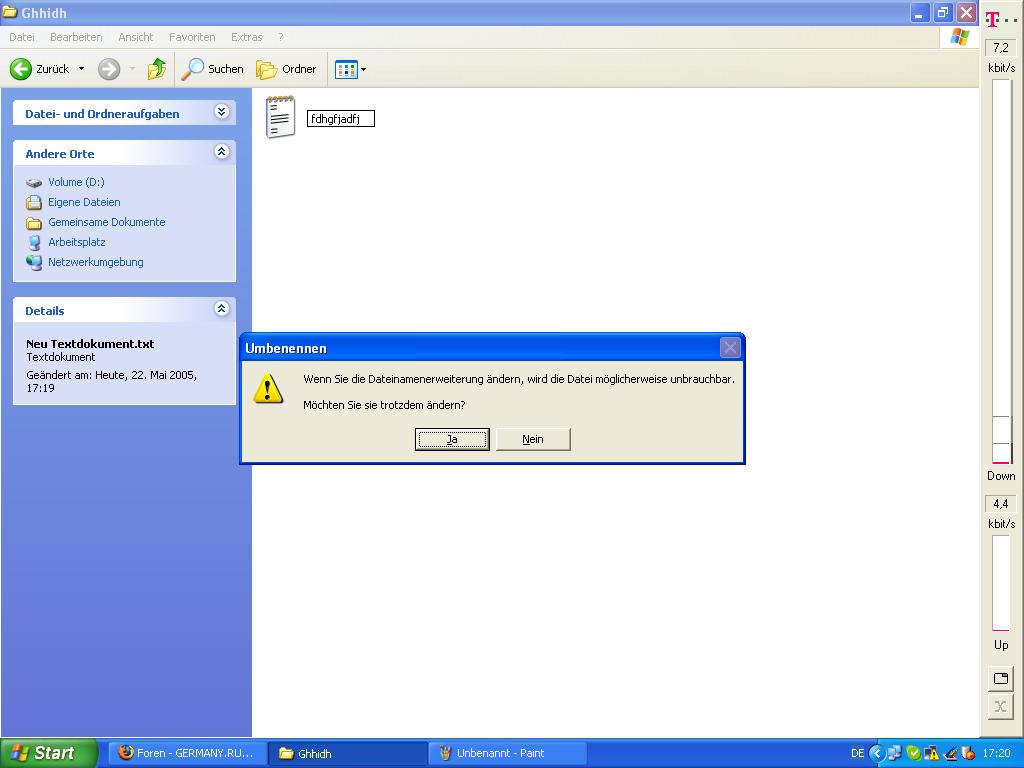Minimize the Ghhidh Explorer window

click(919, 13)
